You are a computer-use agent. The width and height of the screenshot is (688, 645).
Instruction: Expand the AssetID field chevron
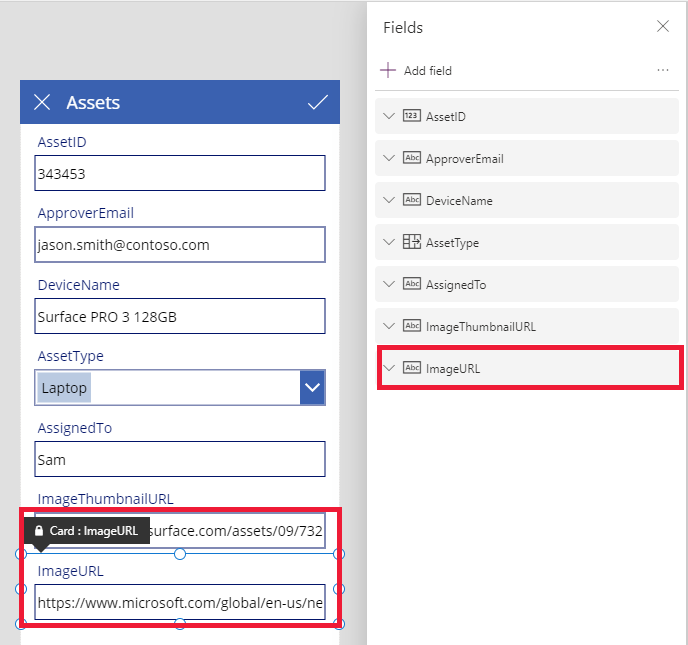point(389,116)
